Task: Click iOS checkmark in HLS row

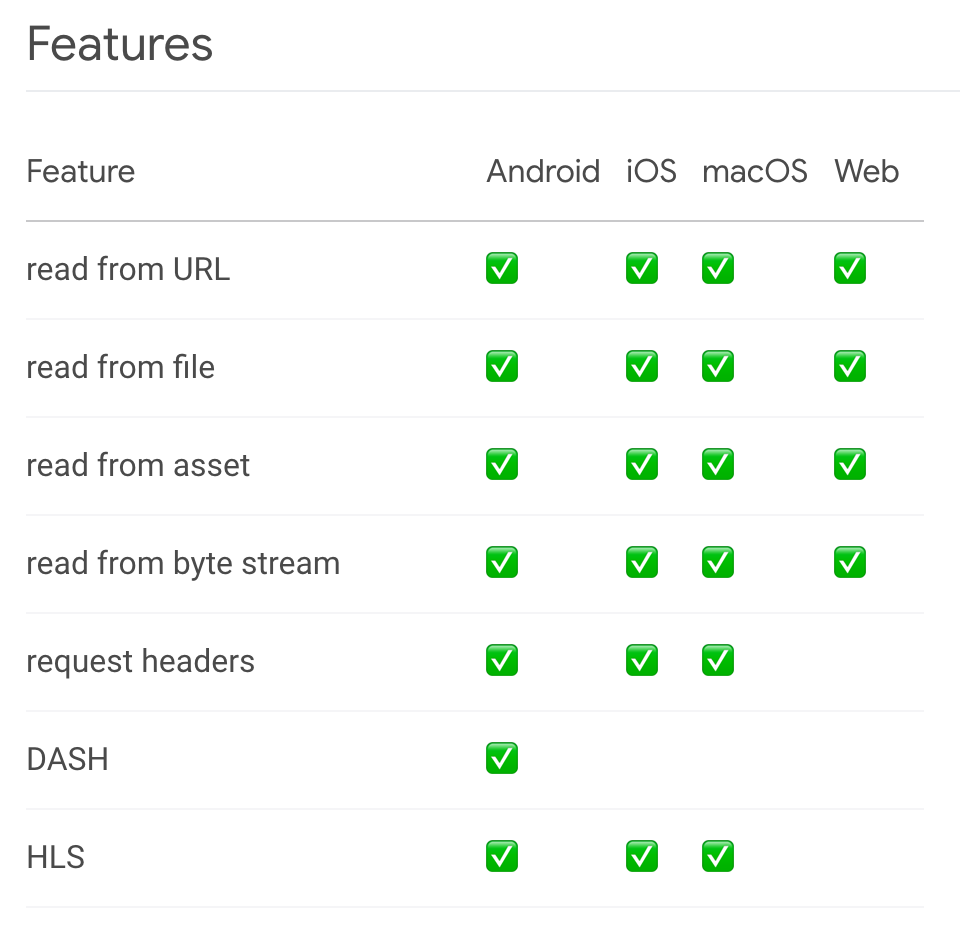Action: 642,857
